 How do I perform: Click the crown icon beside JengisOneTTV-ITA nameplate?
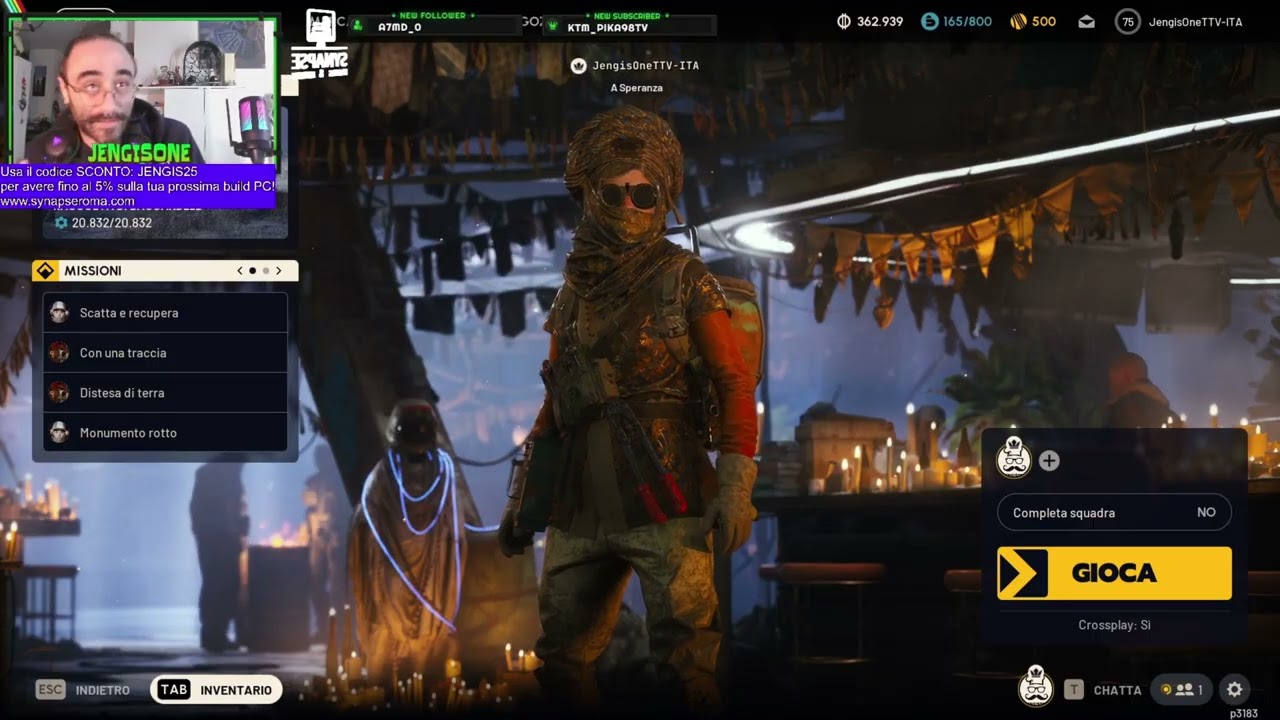[578, 66]
